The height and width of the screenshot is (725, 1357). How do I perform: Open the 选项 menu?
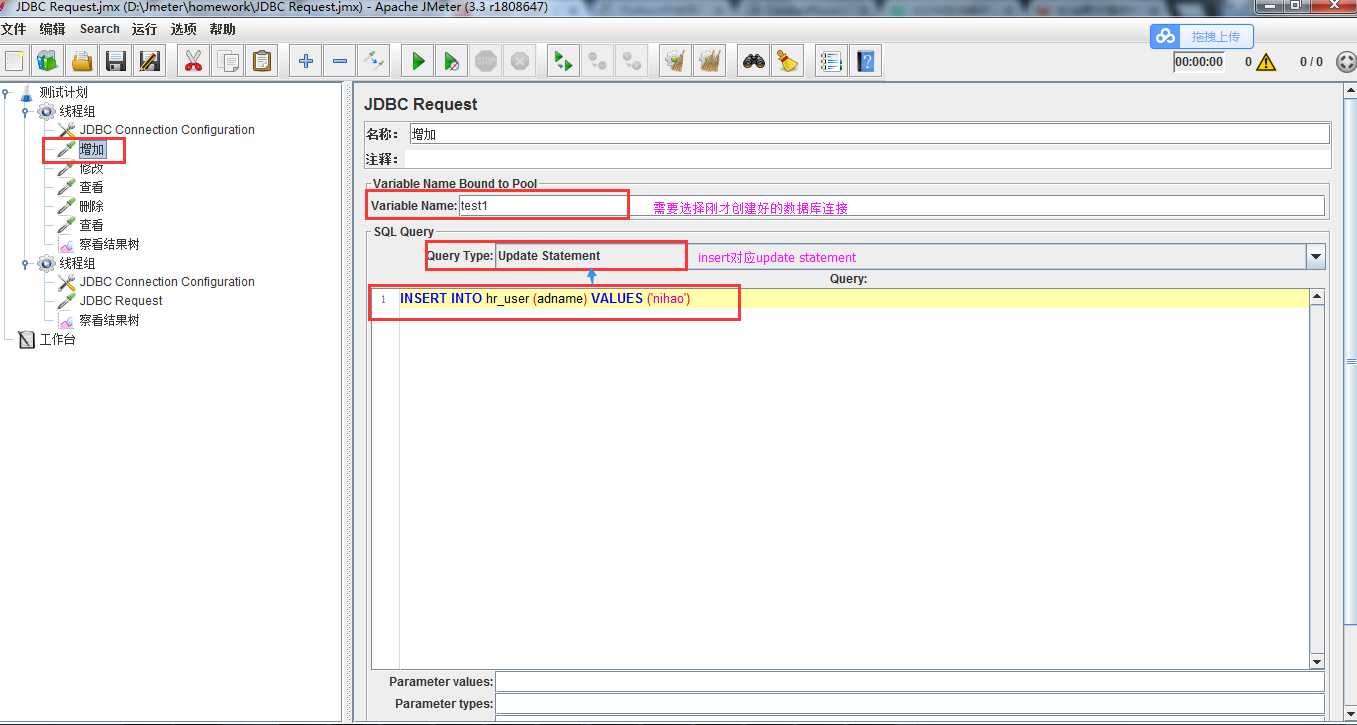pyautogui.click(x=183, y=29)
